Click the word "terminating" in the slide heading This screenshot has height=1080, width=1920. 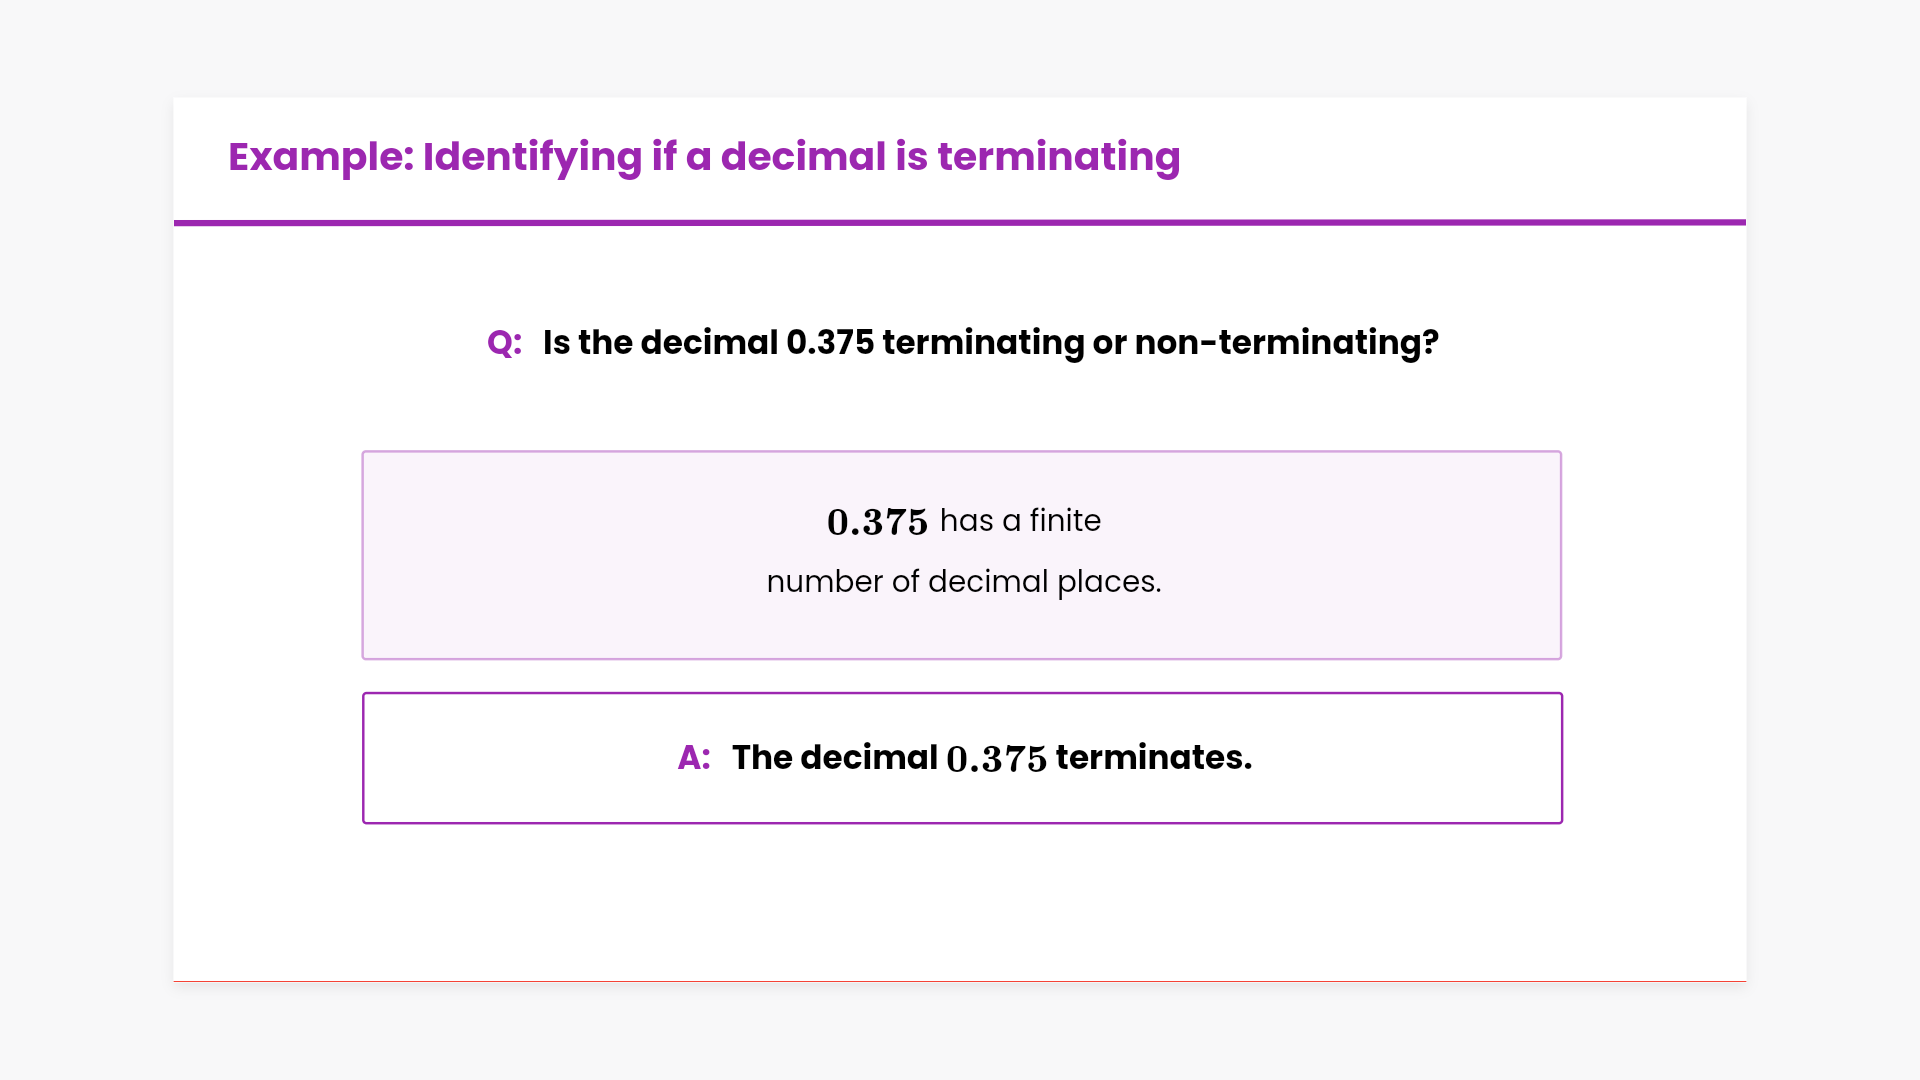tap(1058, 157)
